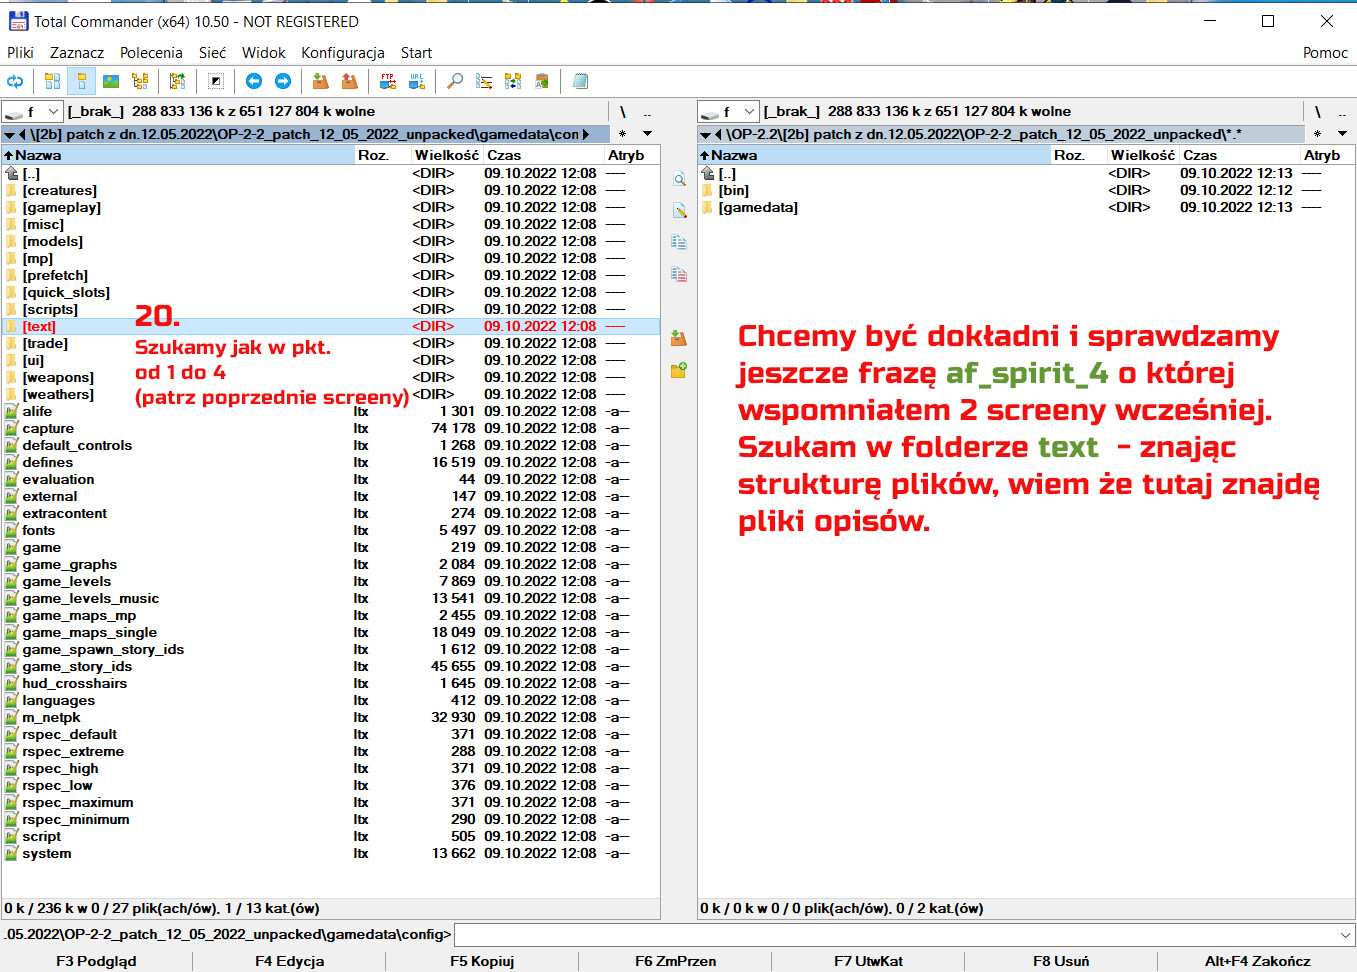Select the full details view icon

click(81, 81)
